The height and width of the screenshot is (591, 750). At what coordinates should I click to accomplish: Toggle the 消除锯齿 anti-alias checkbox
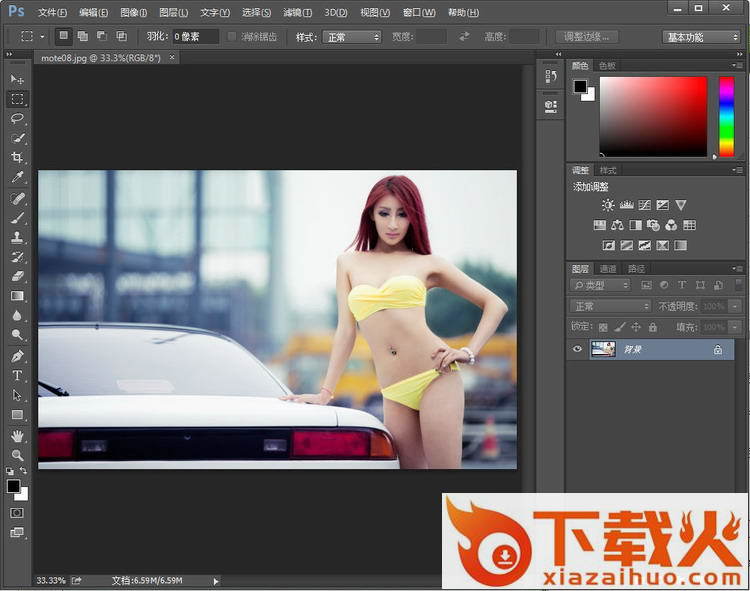[x=232, y=37]
